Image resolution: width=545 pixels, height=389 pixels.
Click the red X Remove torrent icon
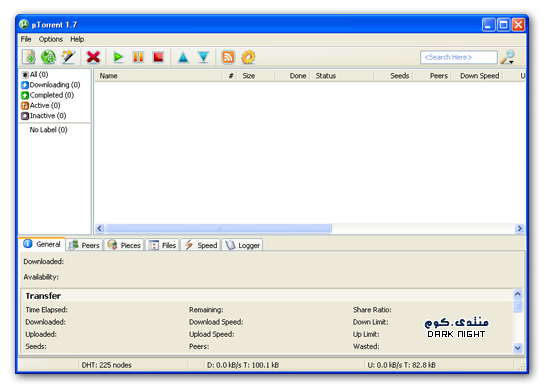point(93,57)
